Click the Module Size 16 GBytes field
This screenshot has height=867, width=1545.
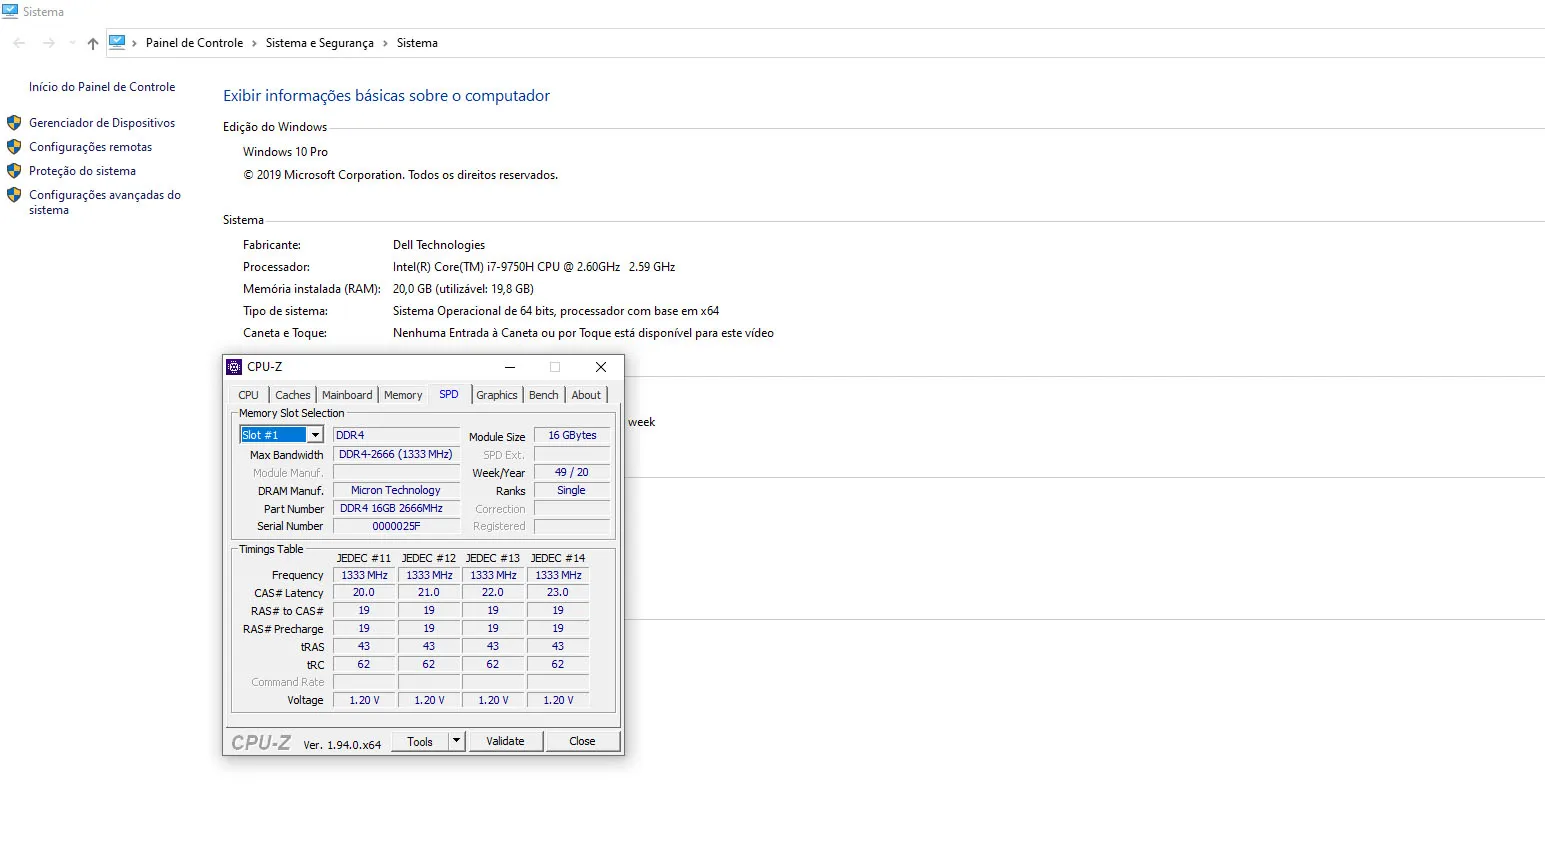tap(572, 435)
